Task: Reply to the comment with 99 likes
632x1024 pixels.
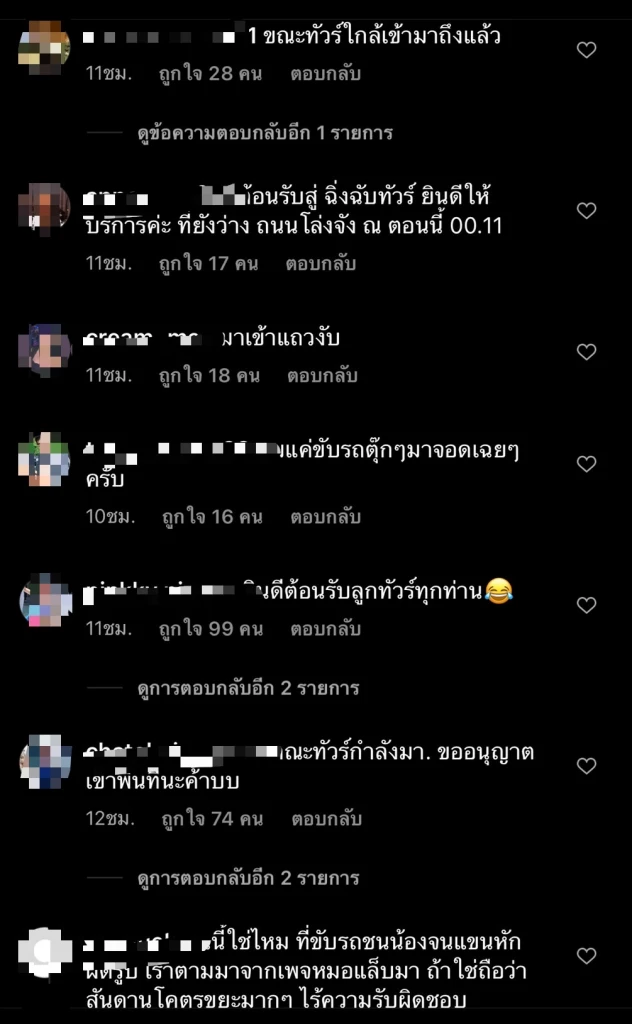Action: pos(325,629)
